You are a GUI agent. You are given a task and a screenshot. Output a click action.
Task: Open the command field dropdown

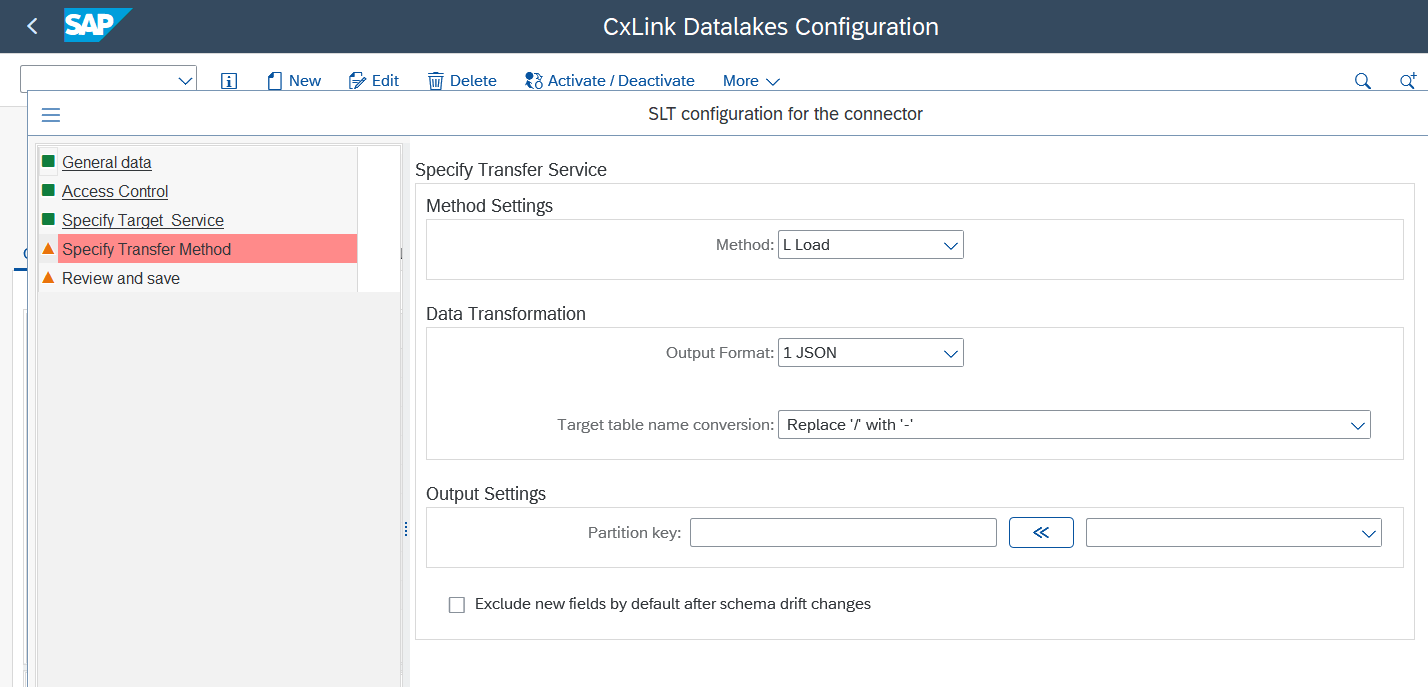pyautogui.click(x=185, y=81)
